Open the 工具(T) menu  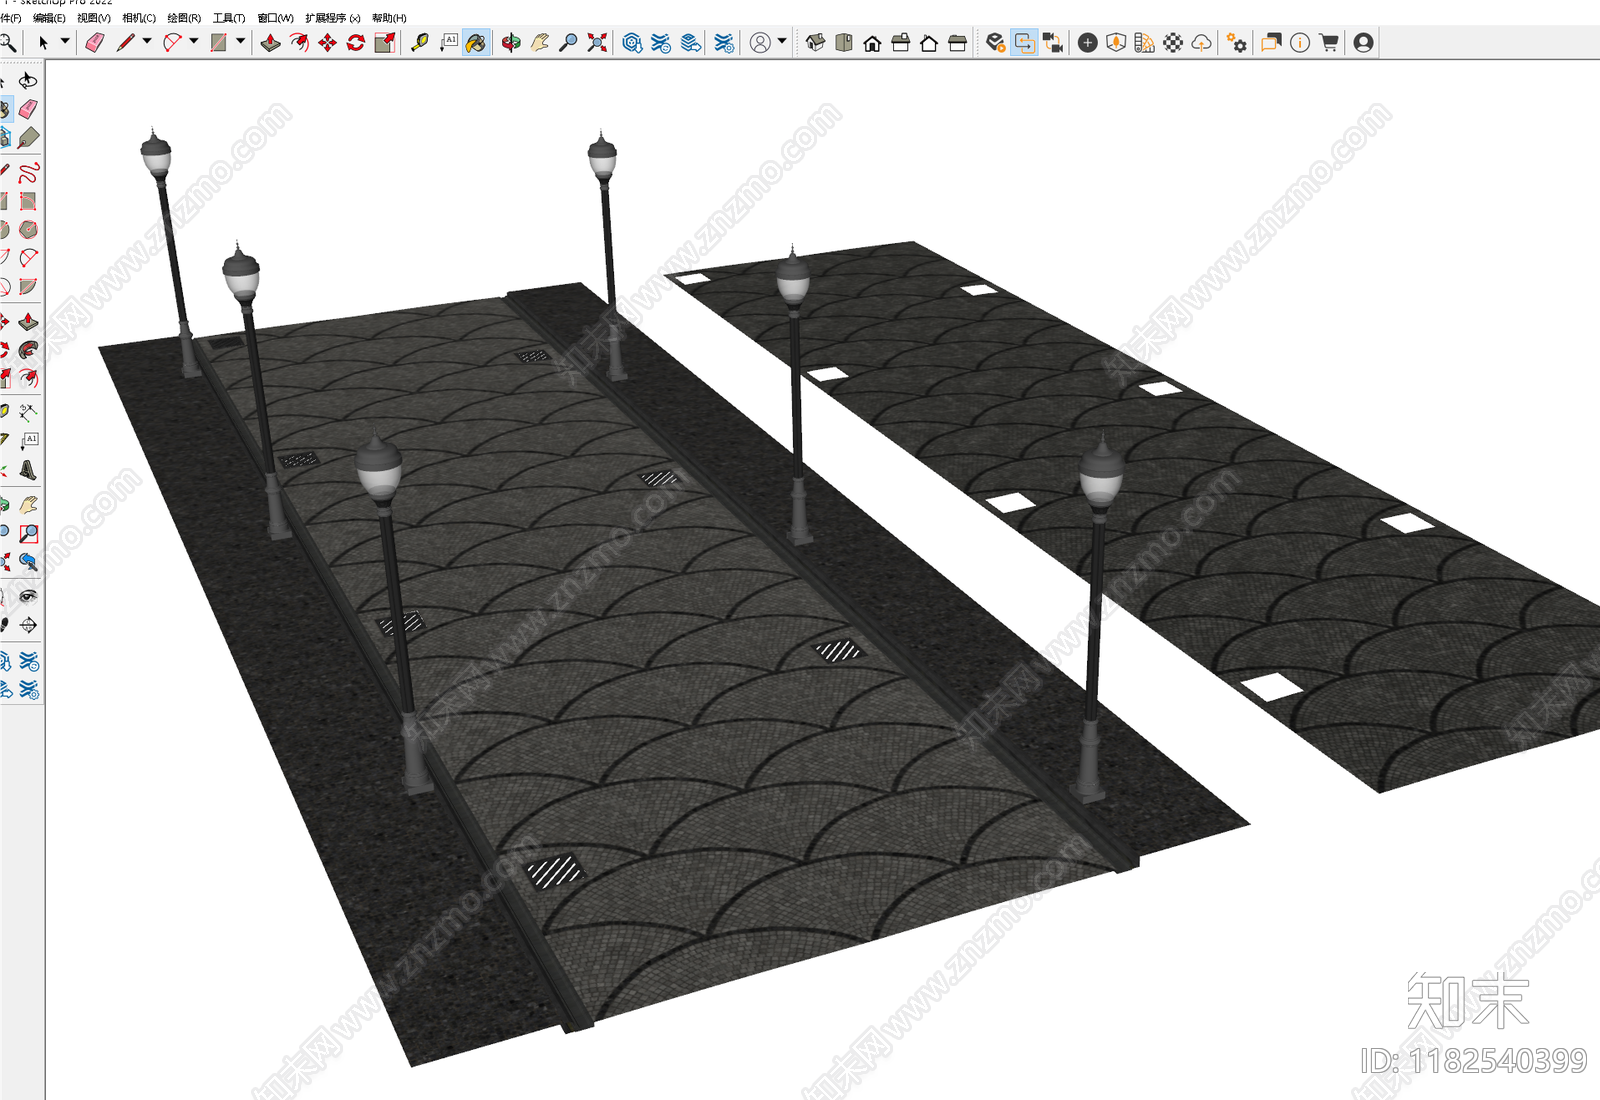tap(229, 18)
